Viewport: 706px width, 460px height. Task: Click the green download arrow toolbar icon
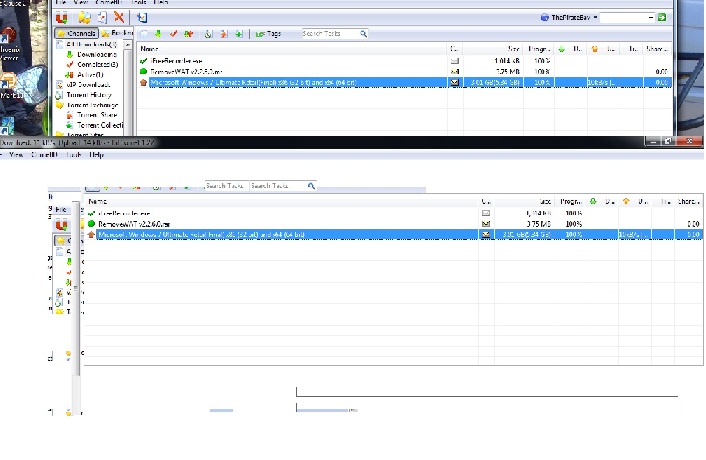[x=159, y=34]
